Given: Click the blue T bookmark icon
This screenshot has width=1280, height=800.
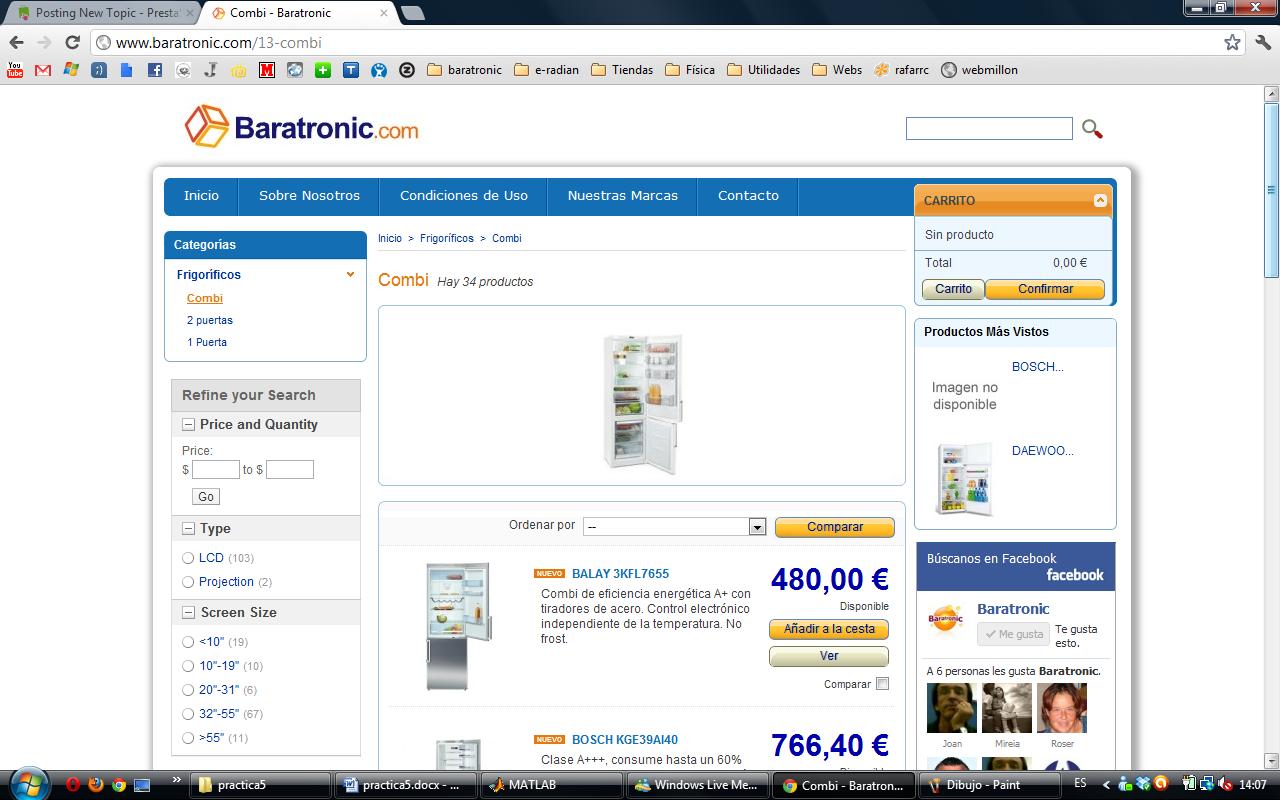Looking at the screenshot, I should [350, 70].
